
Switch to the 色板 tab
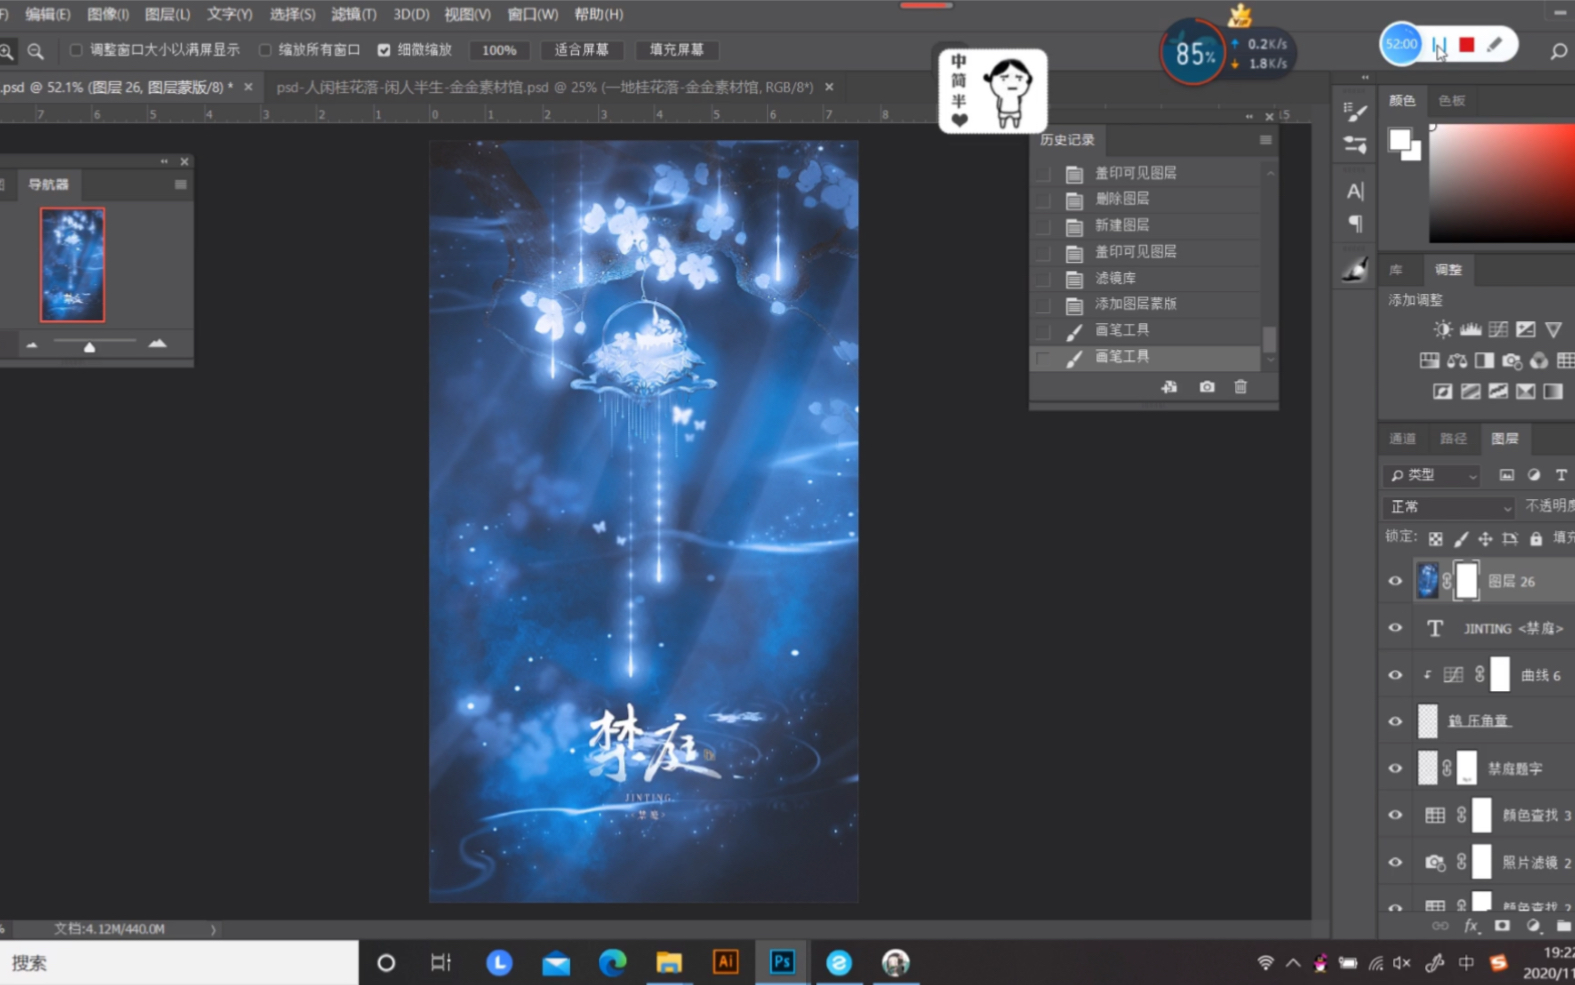pos(1451,100)
